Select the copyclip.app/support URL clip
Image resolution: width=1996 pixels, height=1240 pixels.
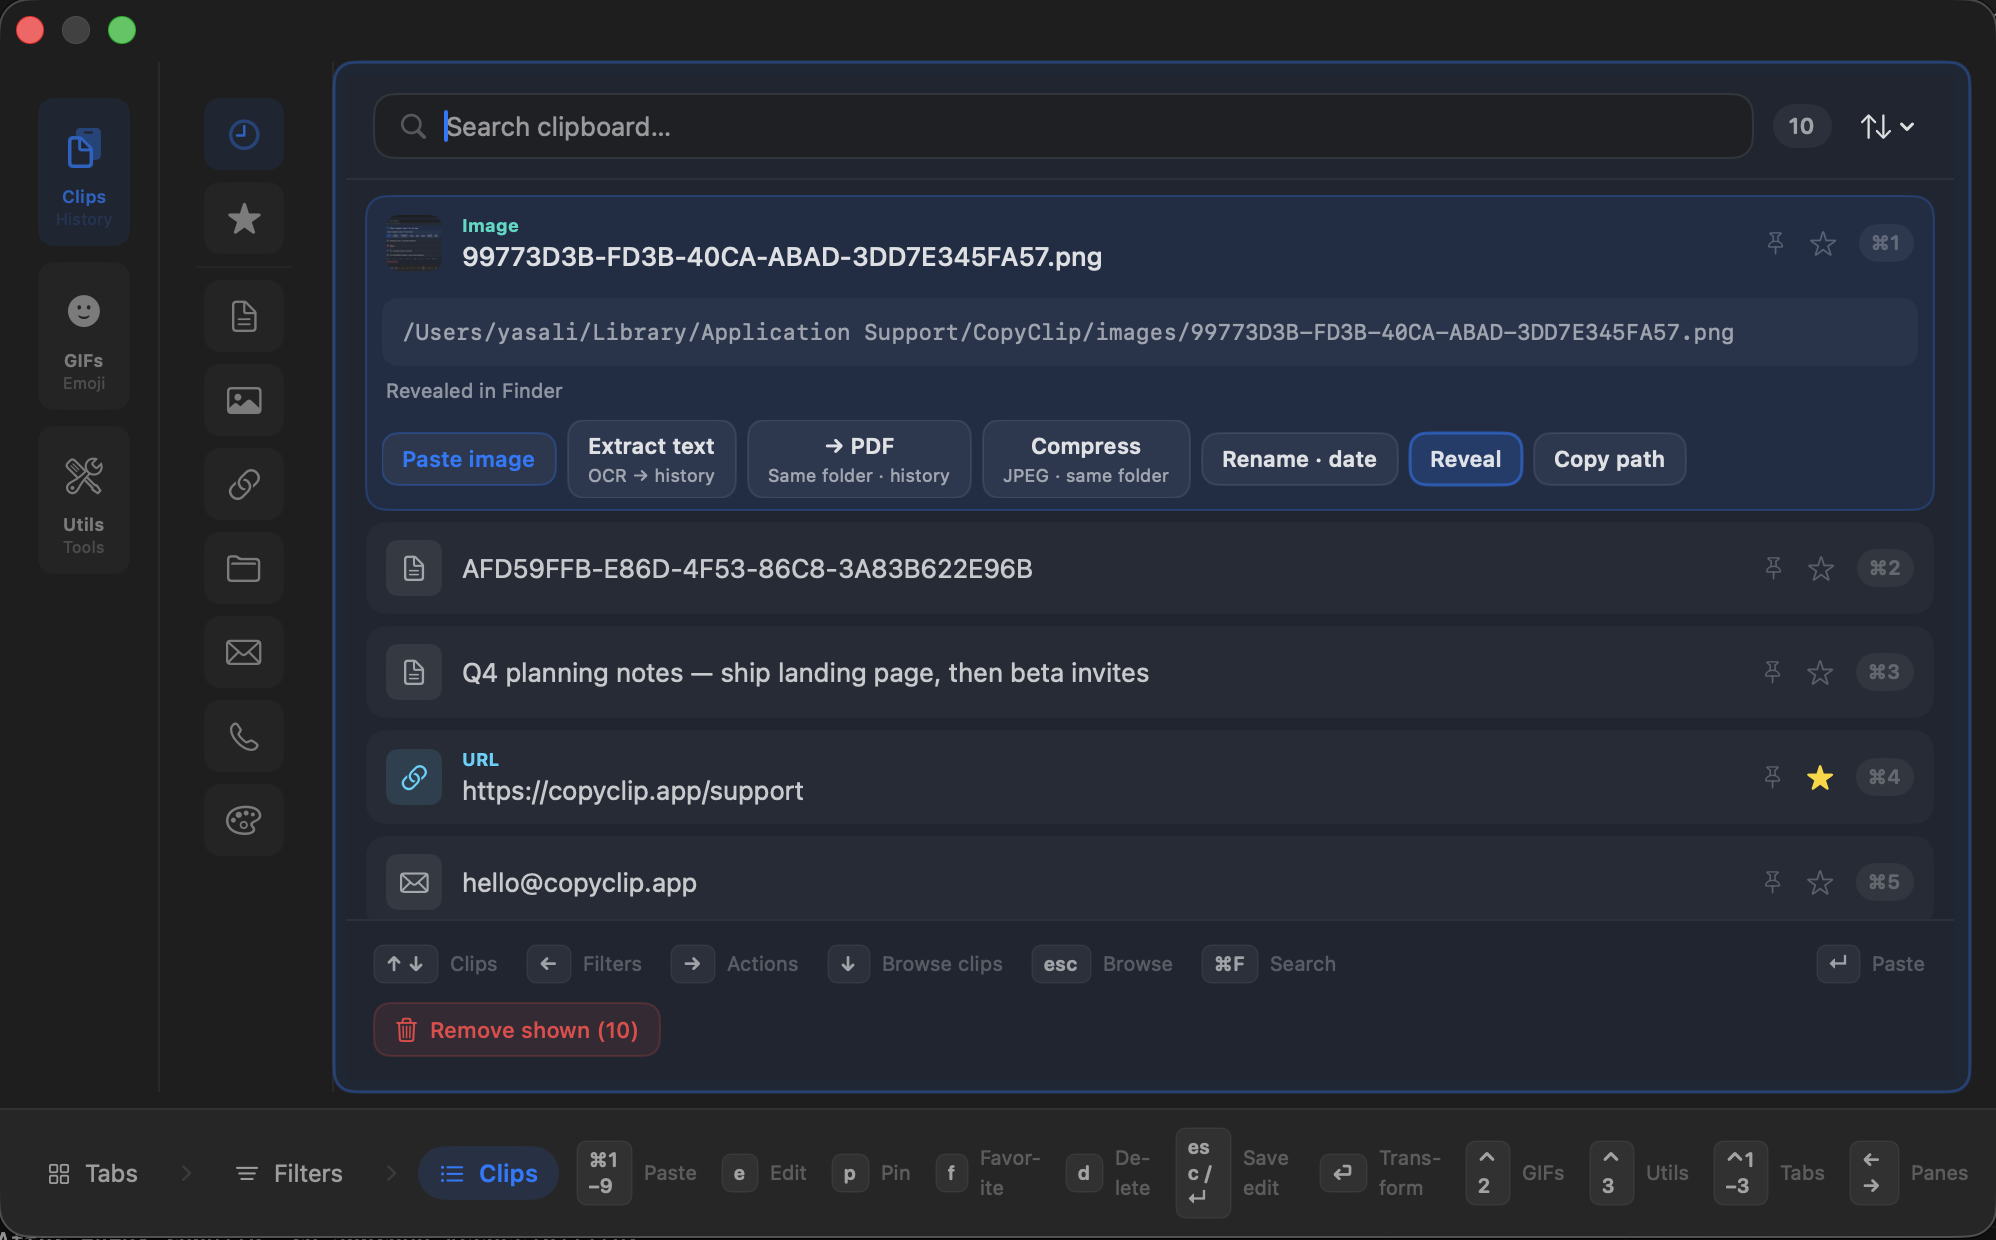(1150, 777)
